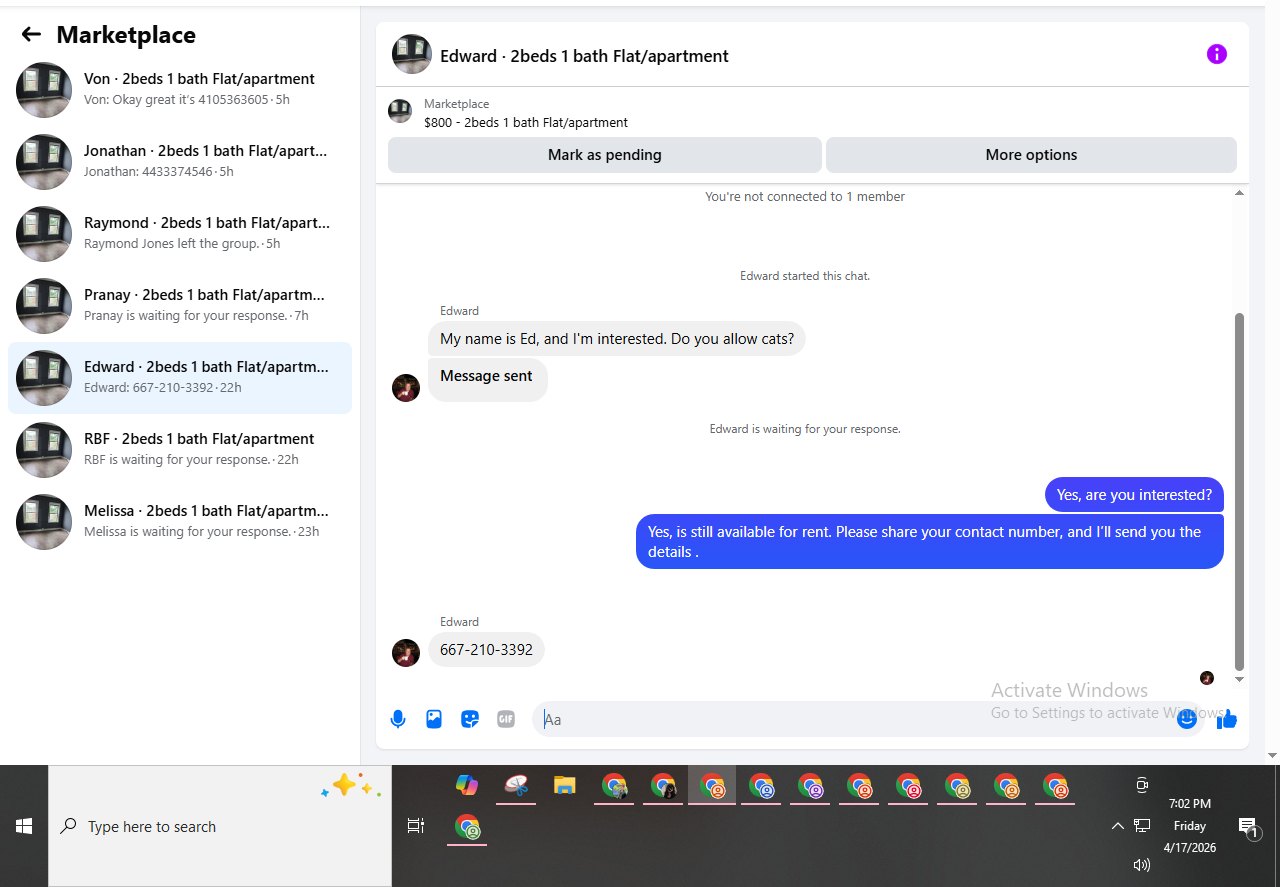Screen dimensions: 1280x887
Task: Click the "667-210-3392" message bubble
Action: 486,650
